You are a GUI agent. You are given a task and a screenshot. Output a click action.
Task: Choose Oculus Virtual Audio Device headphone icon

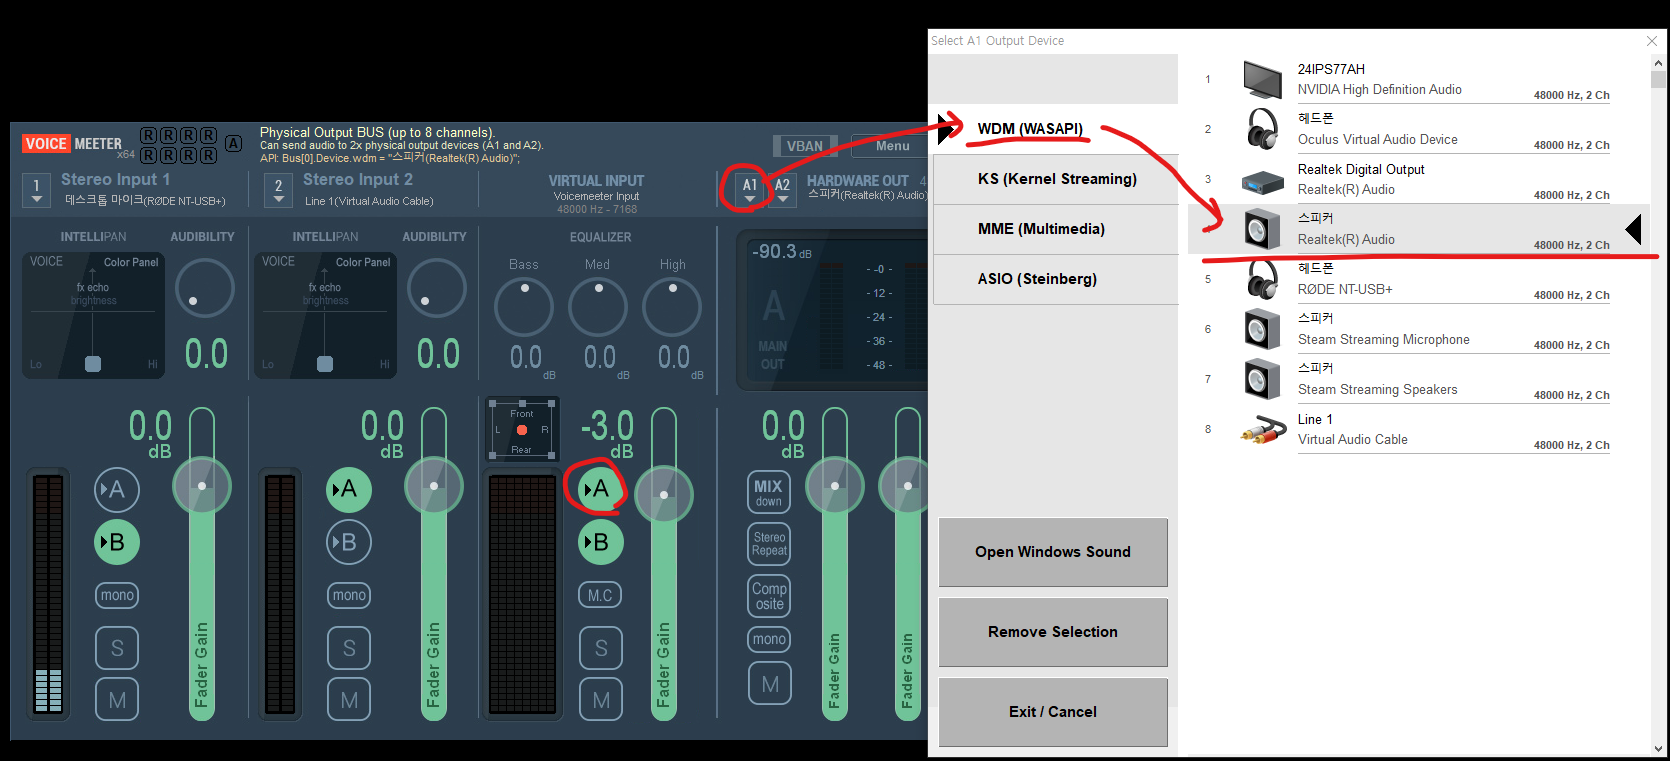[x=1262, y=129]
